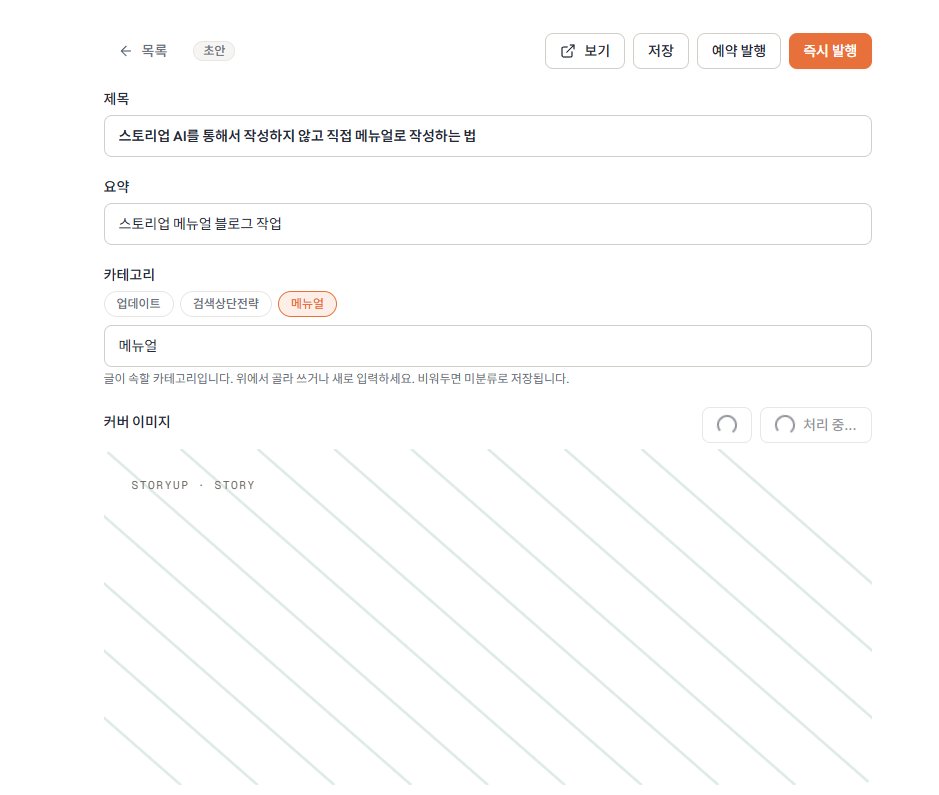Focus the category text input containing 메뉴얼

(487, 346)
